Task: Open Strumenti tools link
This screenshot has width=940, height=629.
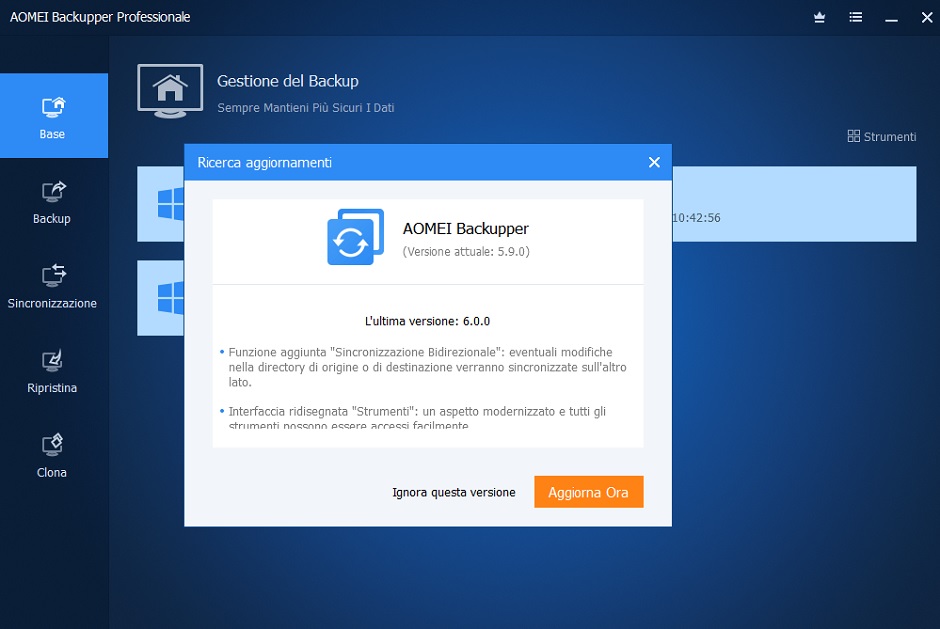Action: pyautogui.click(x=881, y=137)
